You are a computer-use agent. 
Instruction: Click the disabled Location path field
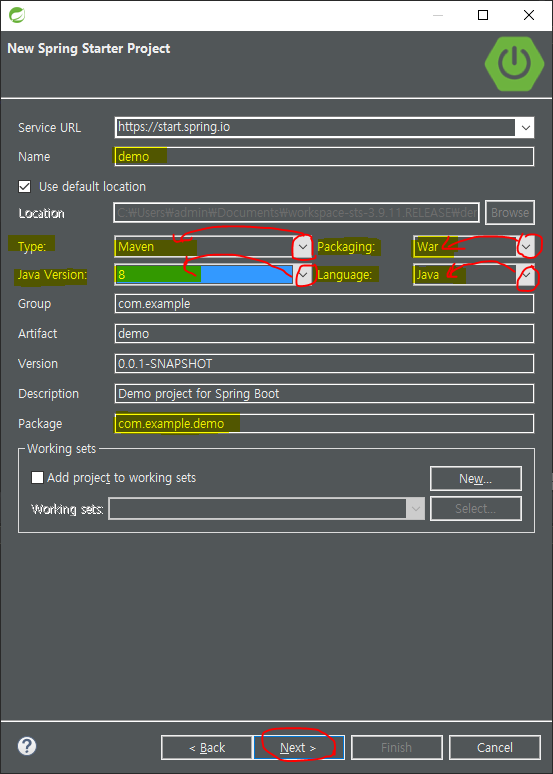[x=296, y=213]
